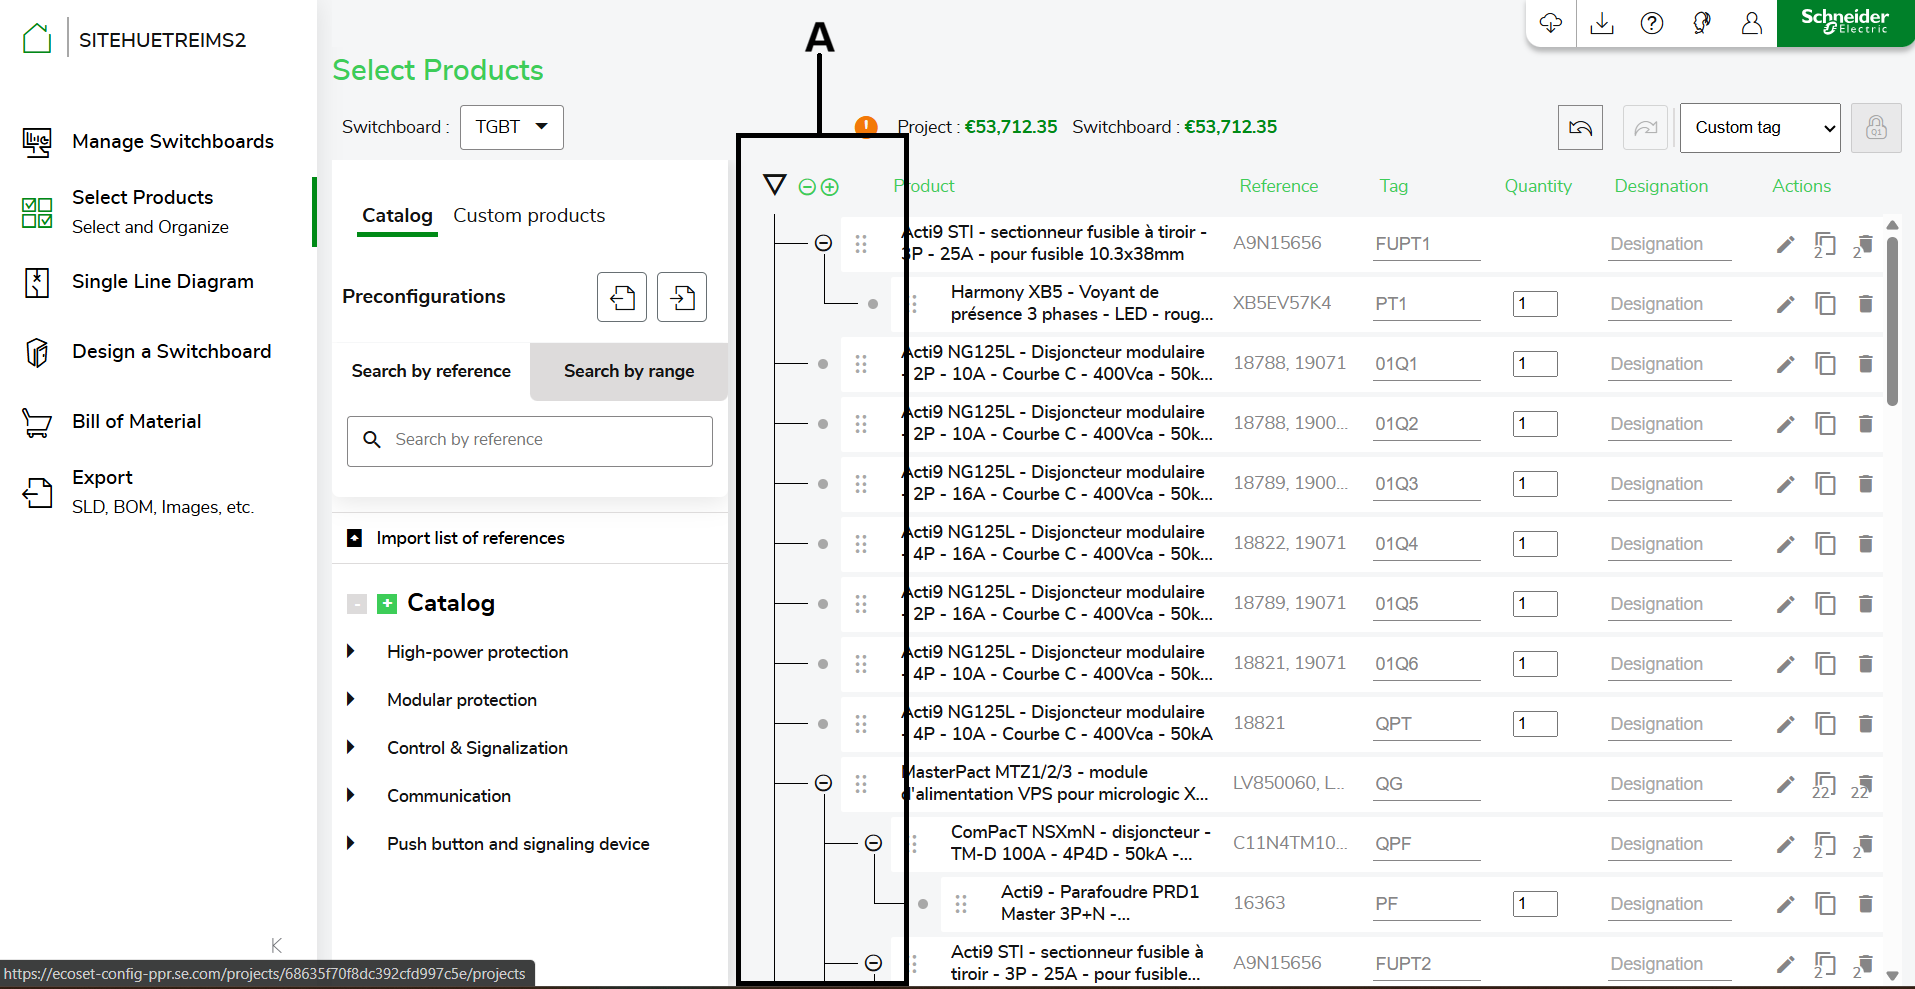The image size is (1915, 989).
Task: Delete the QPF product group
Action: tap(1863, 845)
